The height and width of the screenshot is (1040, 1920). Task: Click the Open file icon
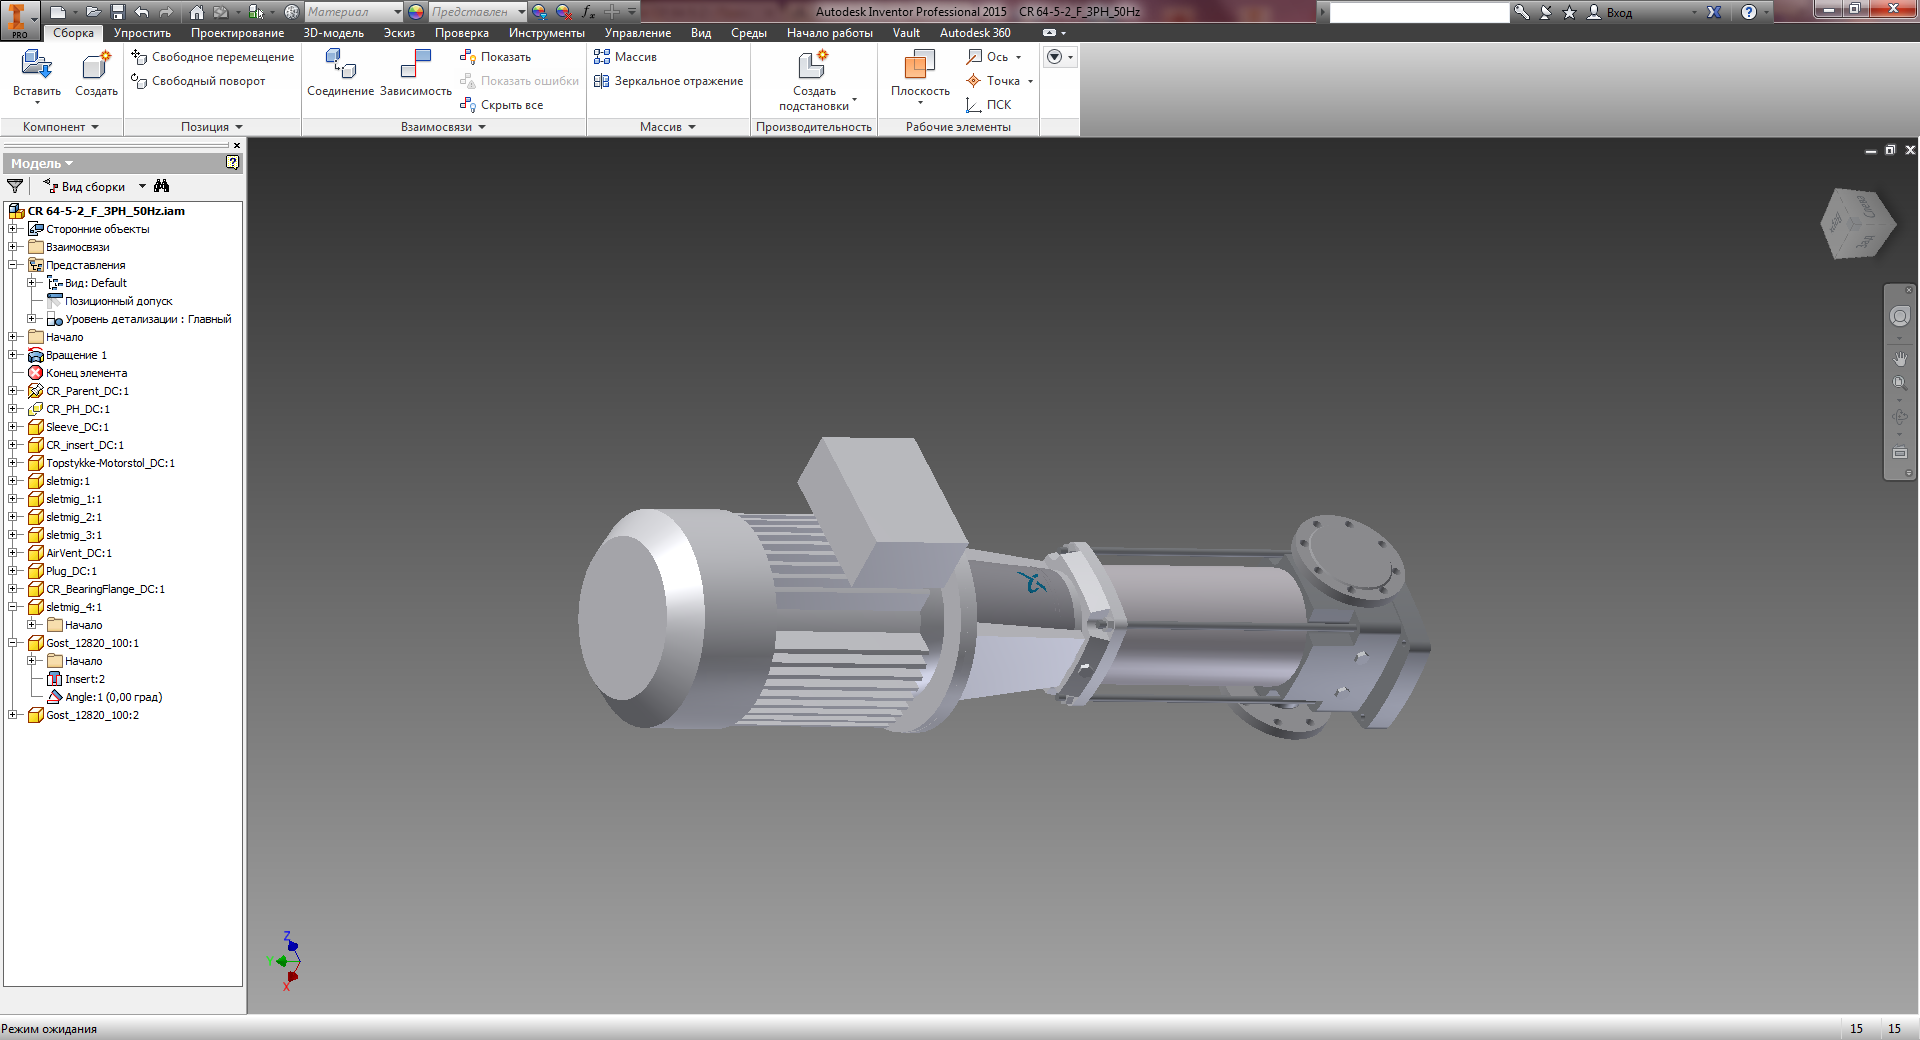[92, 12]
